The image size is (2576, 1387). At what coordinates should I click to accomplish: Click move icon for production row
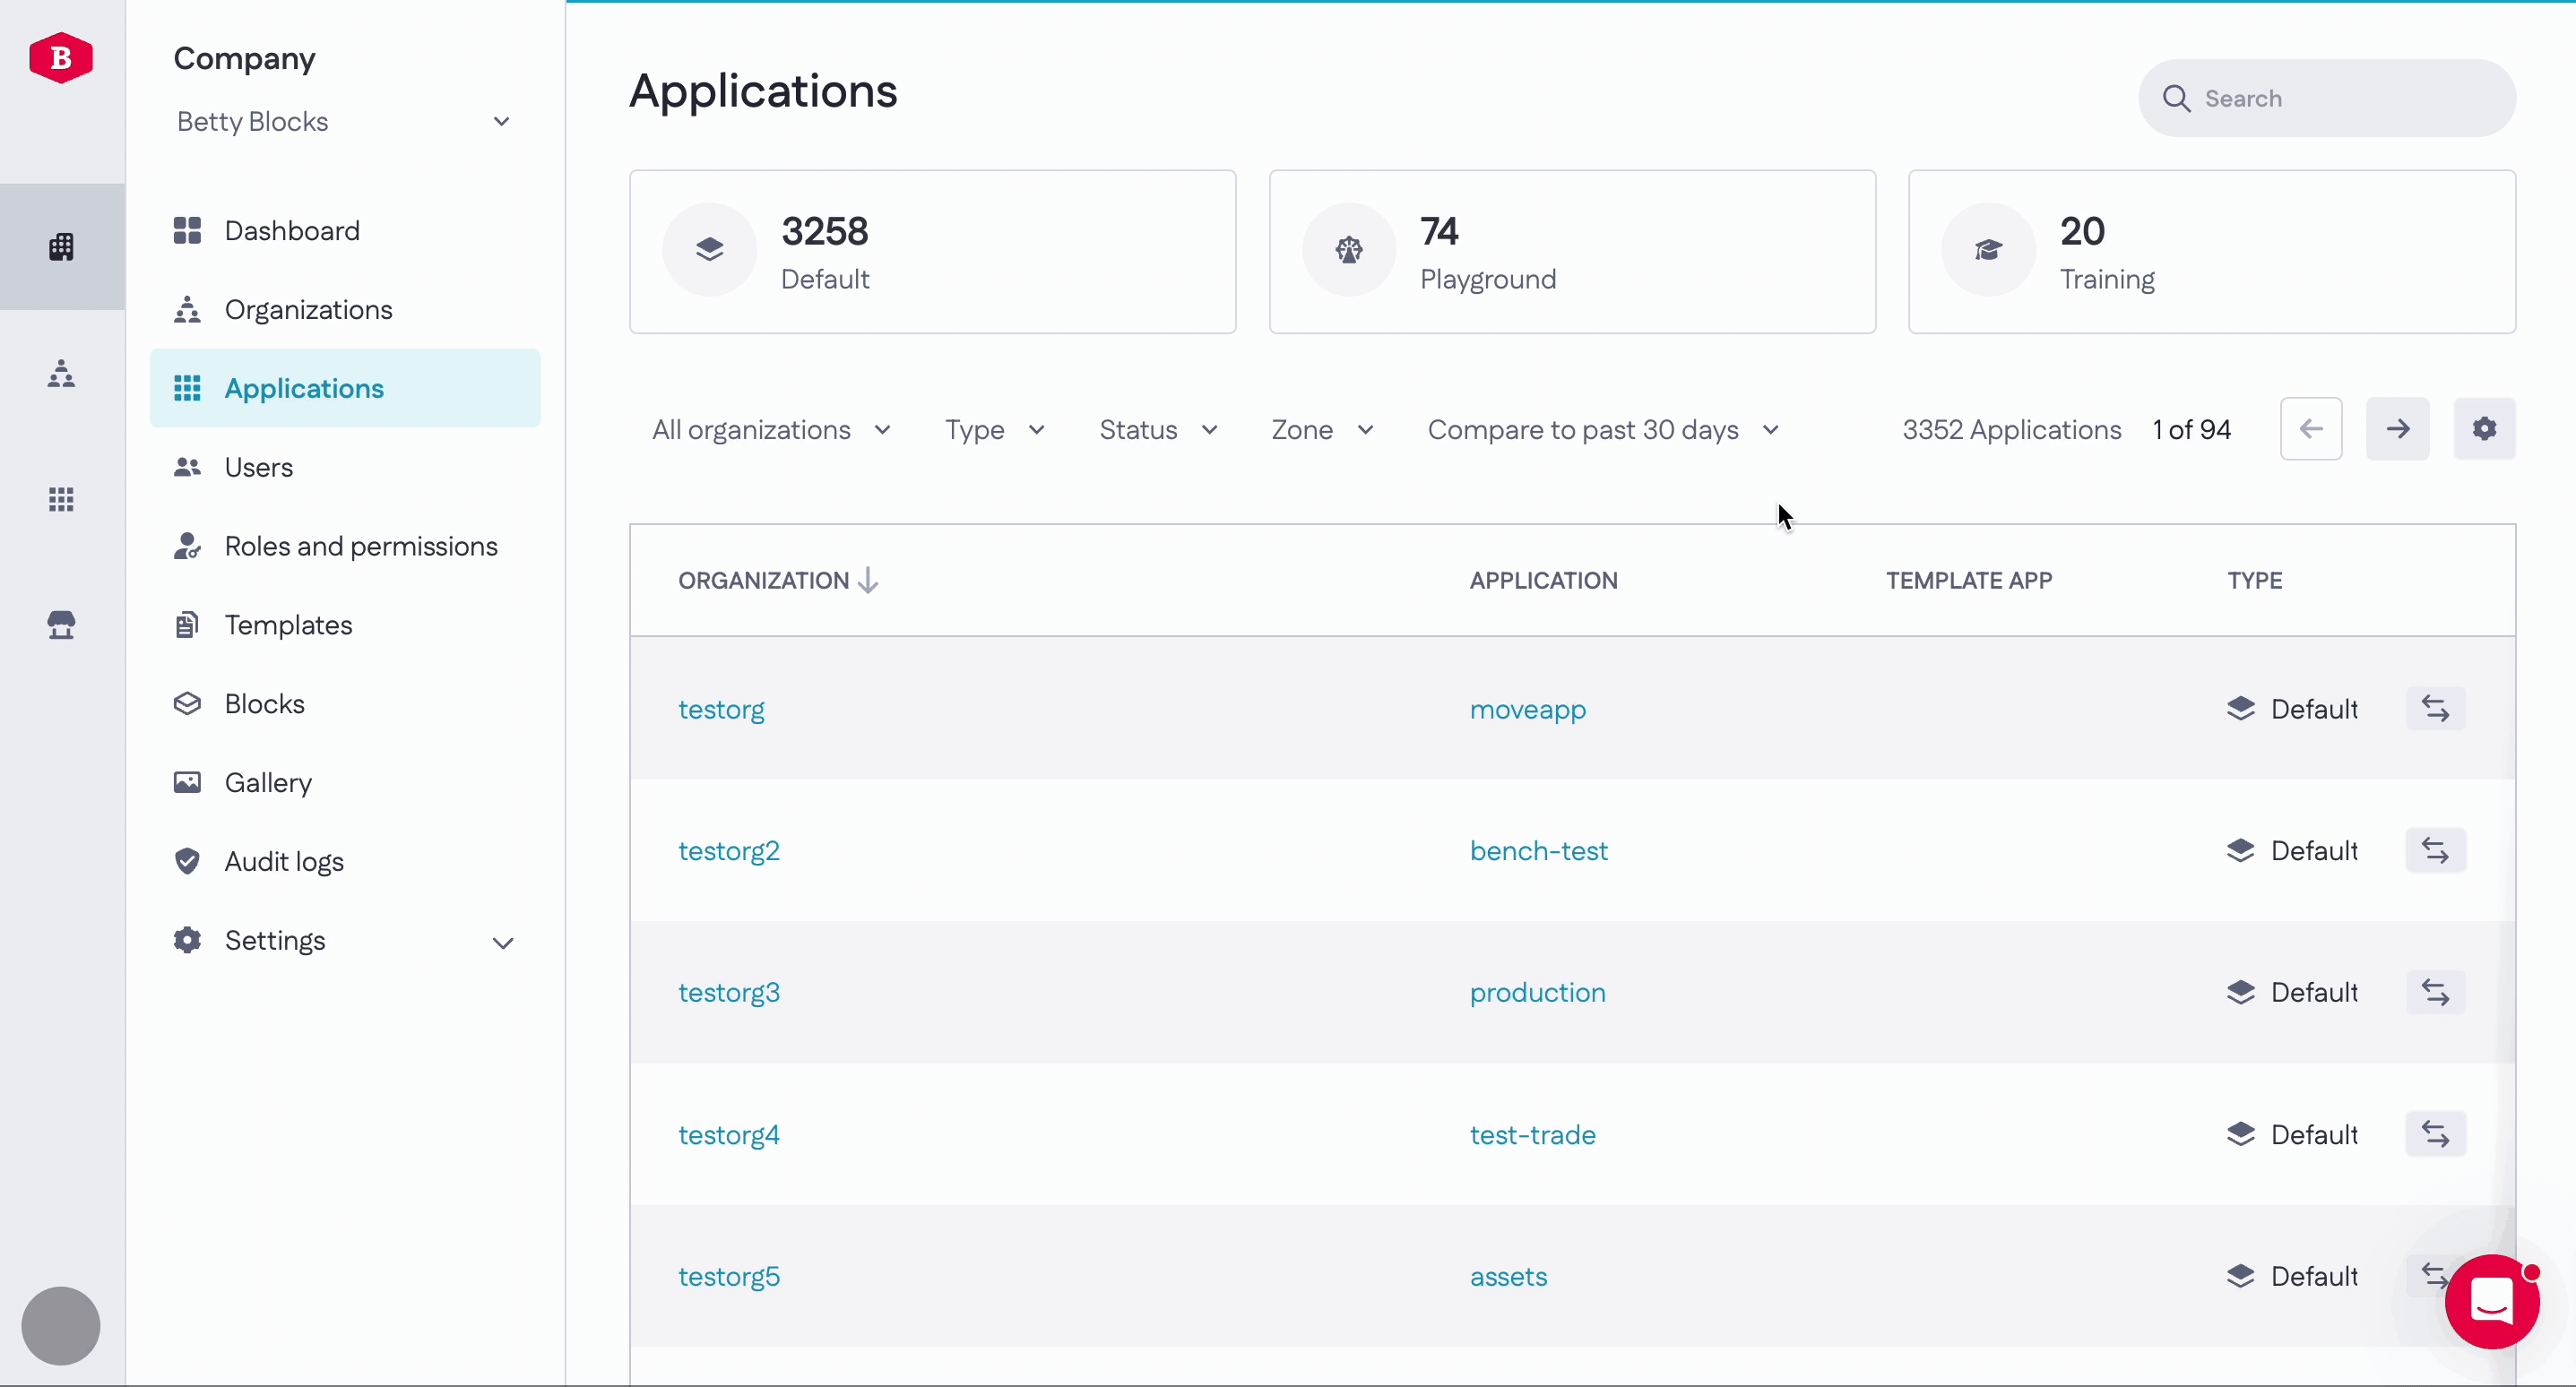[x=2435, y=993]
